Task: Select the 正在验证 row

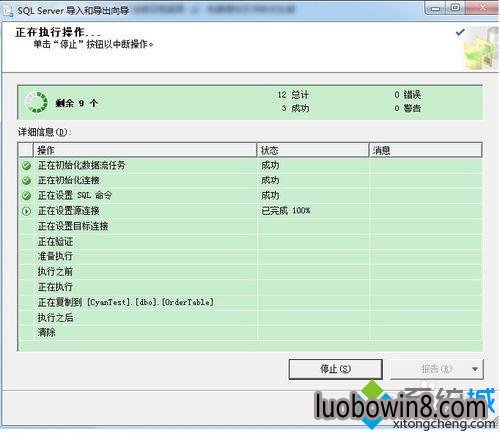Action: [x=250, y=242]
